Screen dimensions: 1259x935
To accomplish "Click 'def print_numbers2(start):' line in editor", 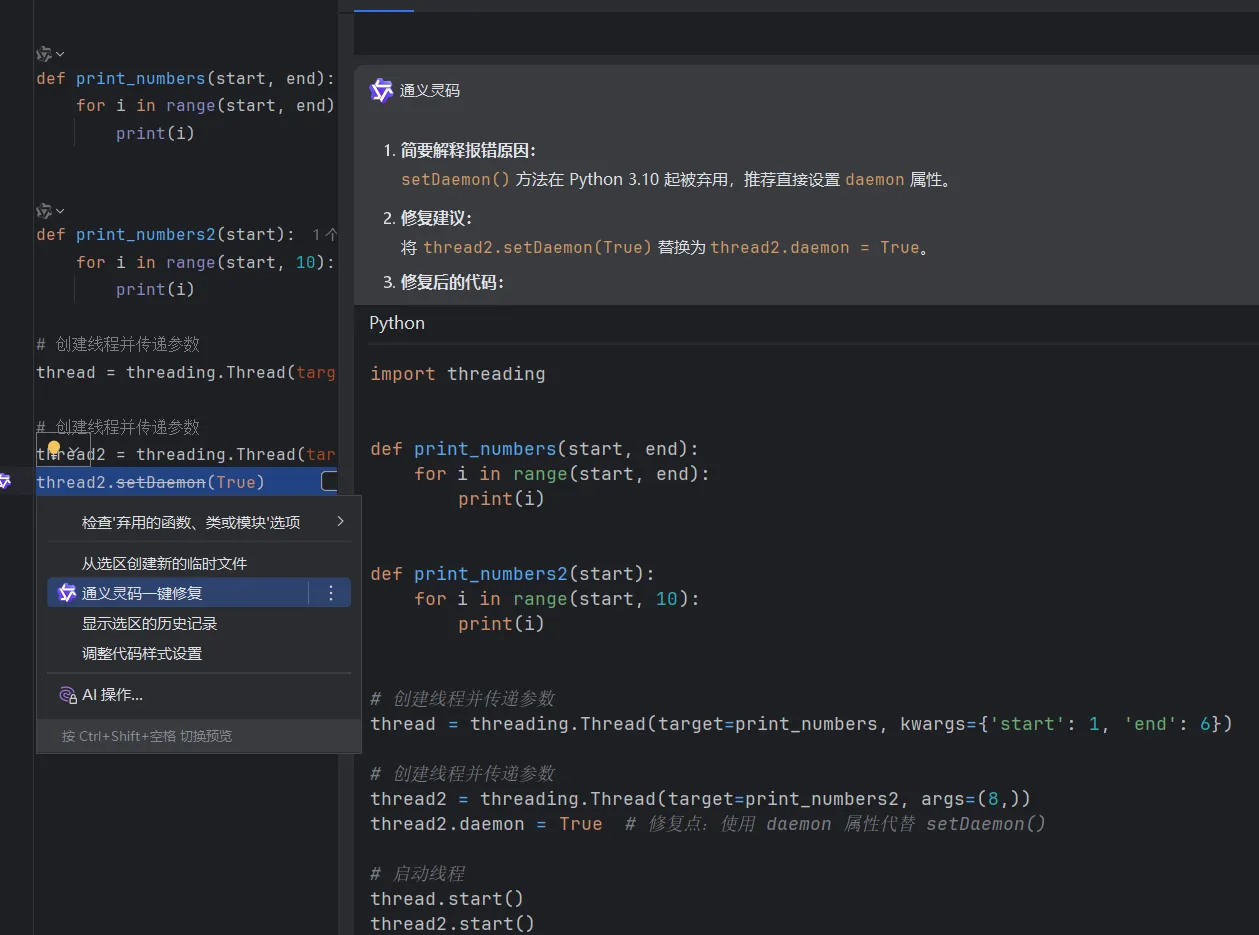I will point(165,235).
